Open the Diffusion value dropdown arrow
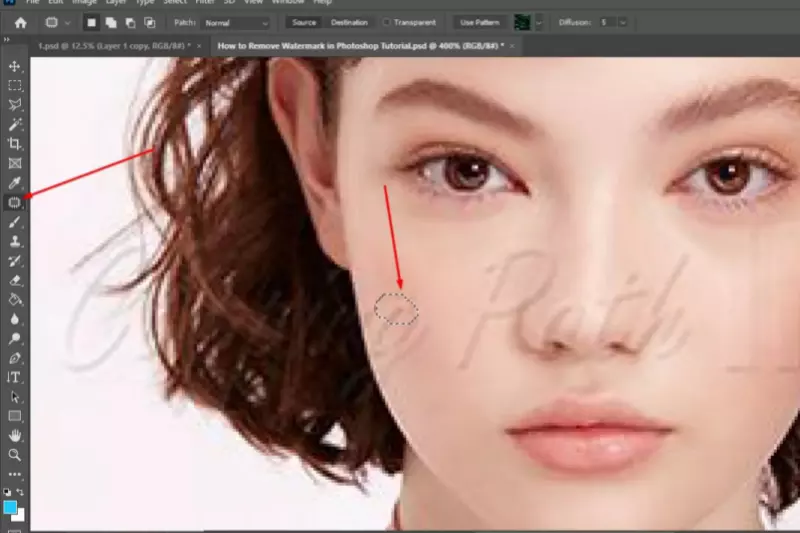 coord(622,22)
